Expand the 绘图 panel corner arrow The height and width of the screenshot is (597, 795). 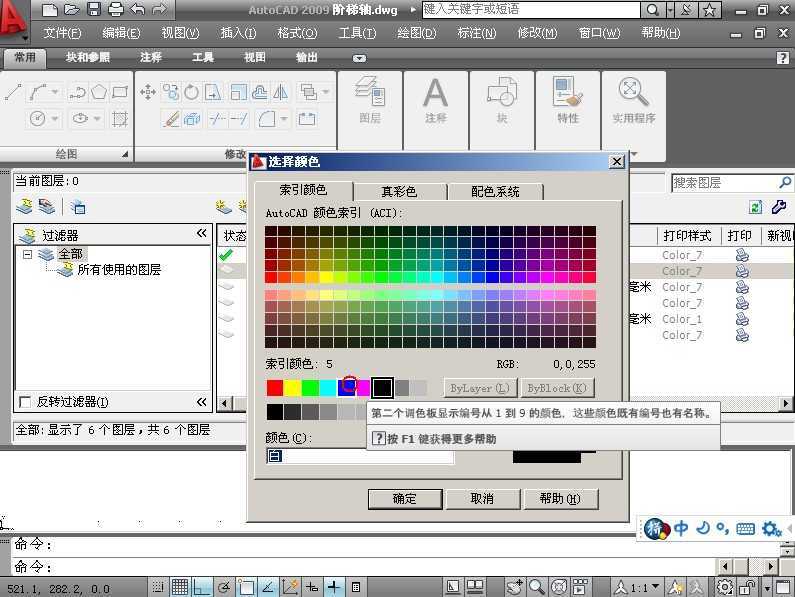[125, 154]
